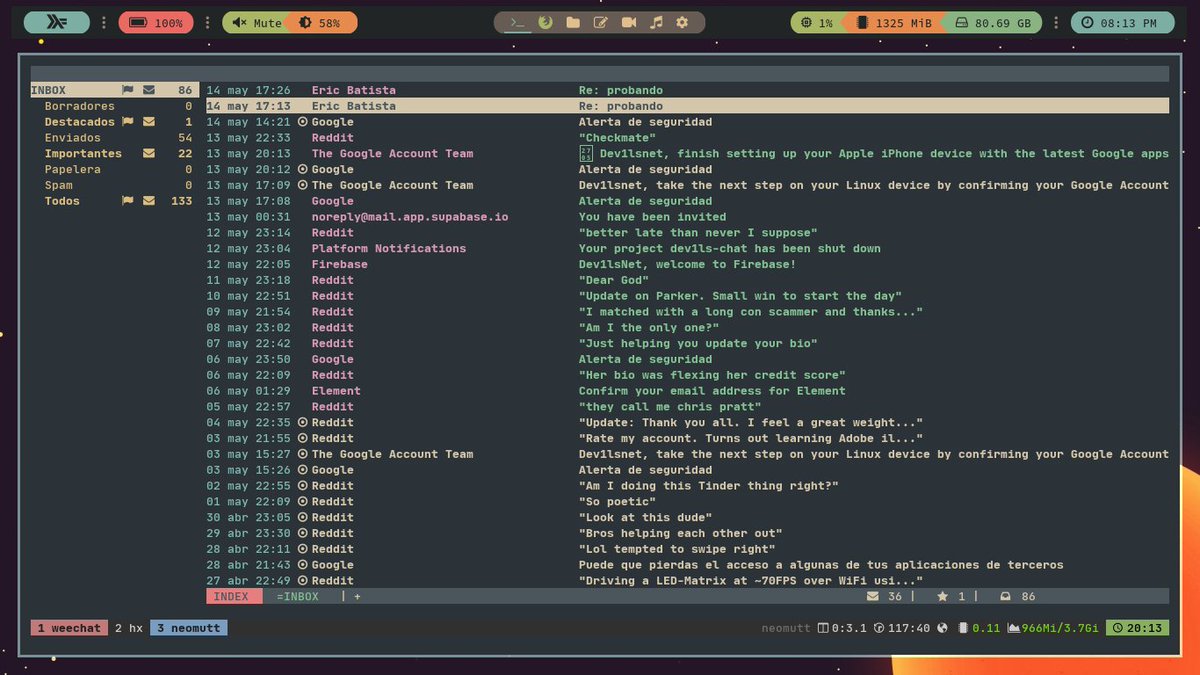Image resolution: width=1200 pixels, height=675 pixels.
Task: Open supabase message "You have been invited"
Action: point(687,217)
